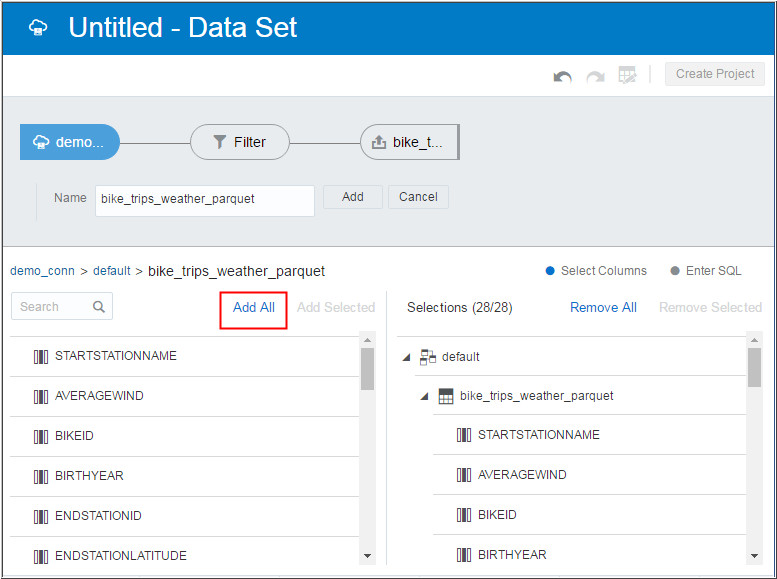The width and height of the screenshot is (777, 579).
Task: Collapse the default tree node
Action: tap(406, 357)
